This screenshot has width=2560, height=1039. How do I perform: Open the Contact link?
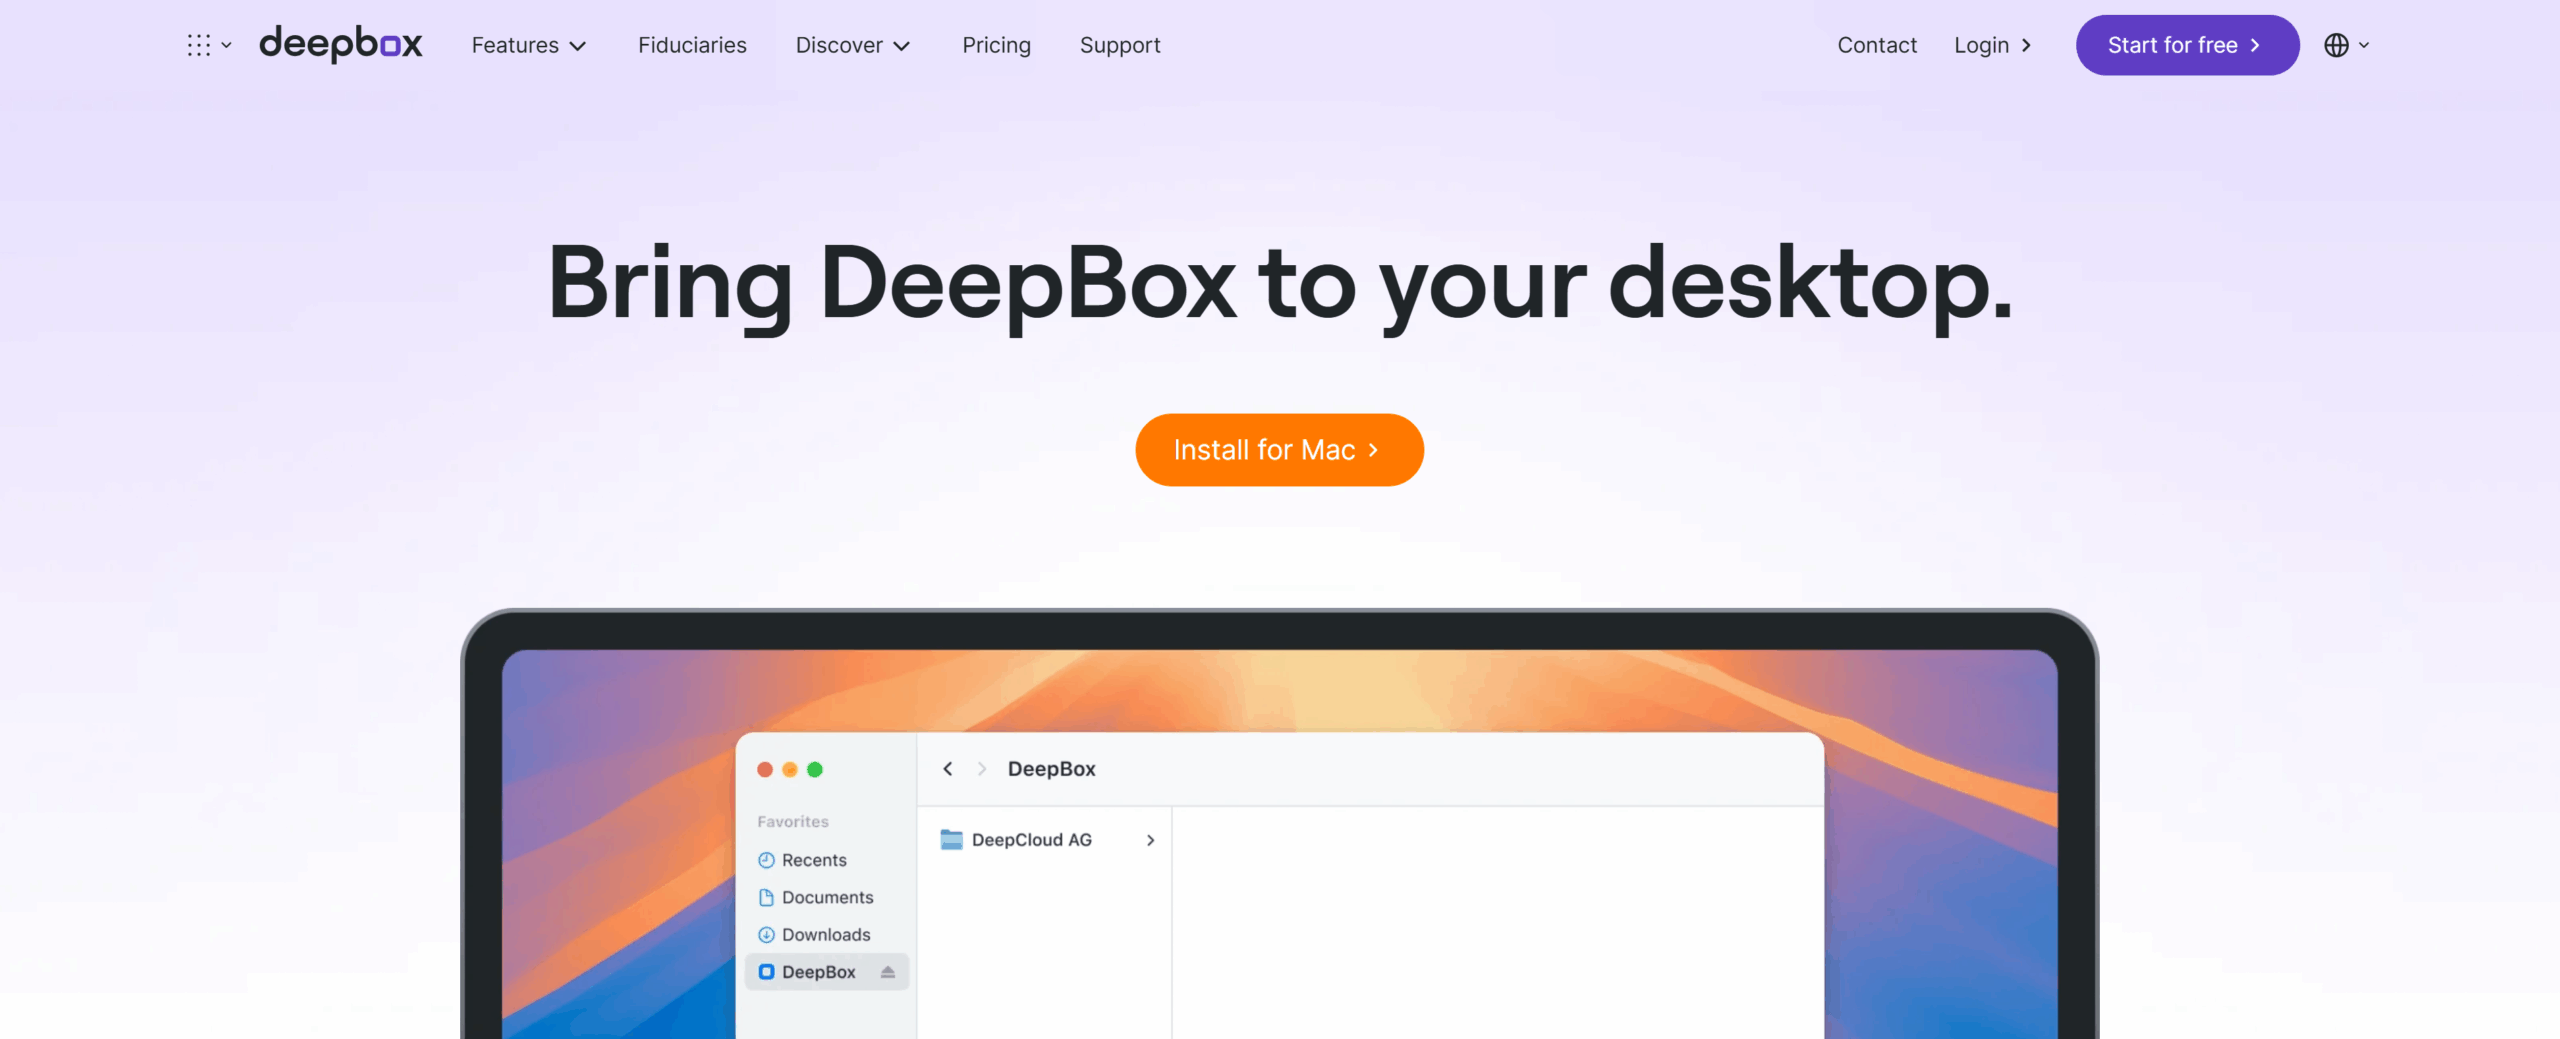tap(1877, 45)
